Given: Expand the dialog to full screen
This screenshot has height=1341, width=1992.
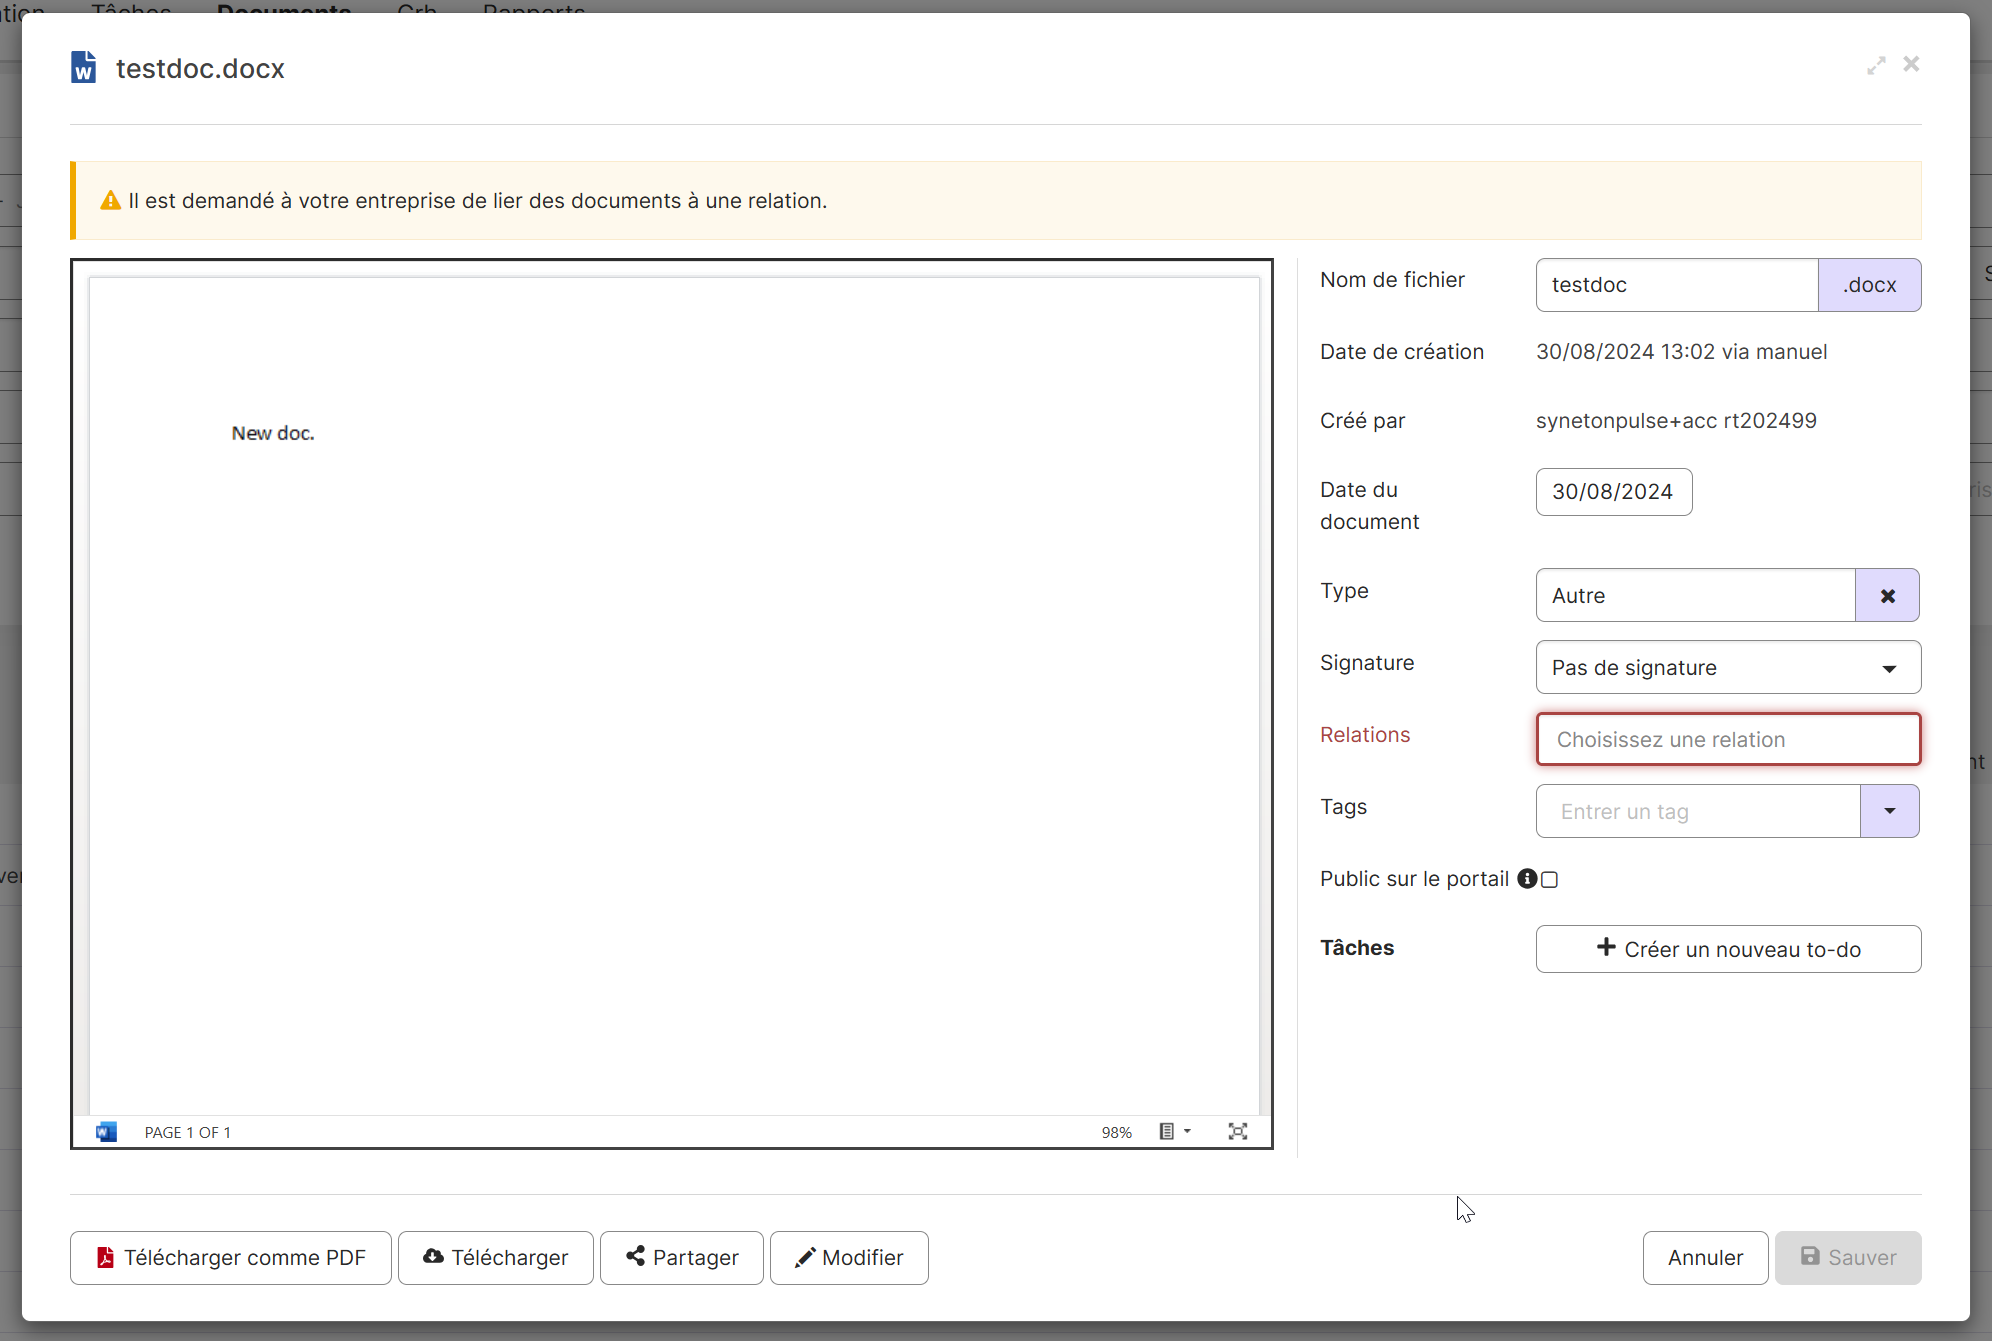Looking at the screenshot, I should click(1876, 65).
